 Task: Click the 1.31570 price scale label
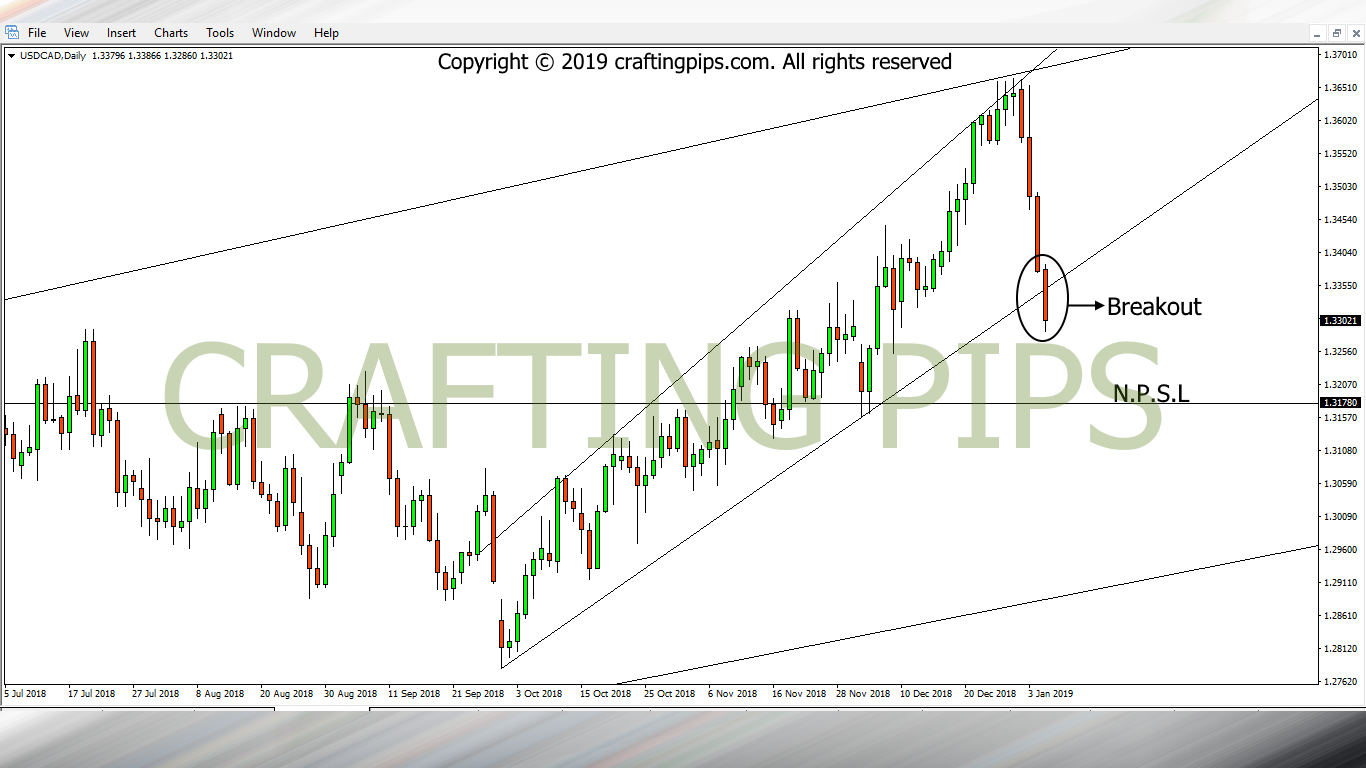[x=1338, y=418]
